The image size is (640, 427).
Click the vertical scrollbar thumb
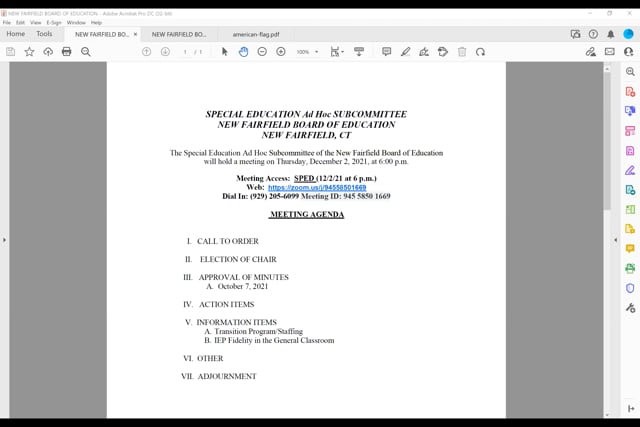pyautogui.click(x=607, y=141)
